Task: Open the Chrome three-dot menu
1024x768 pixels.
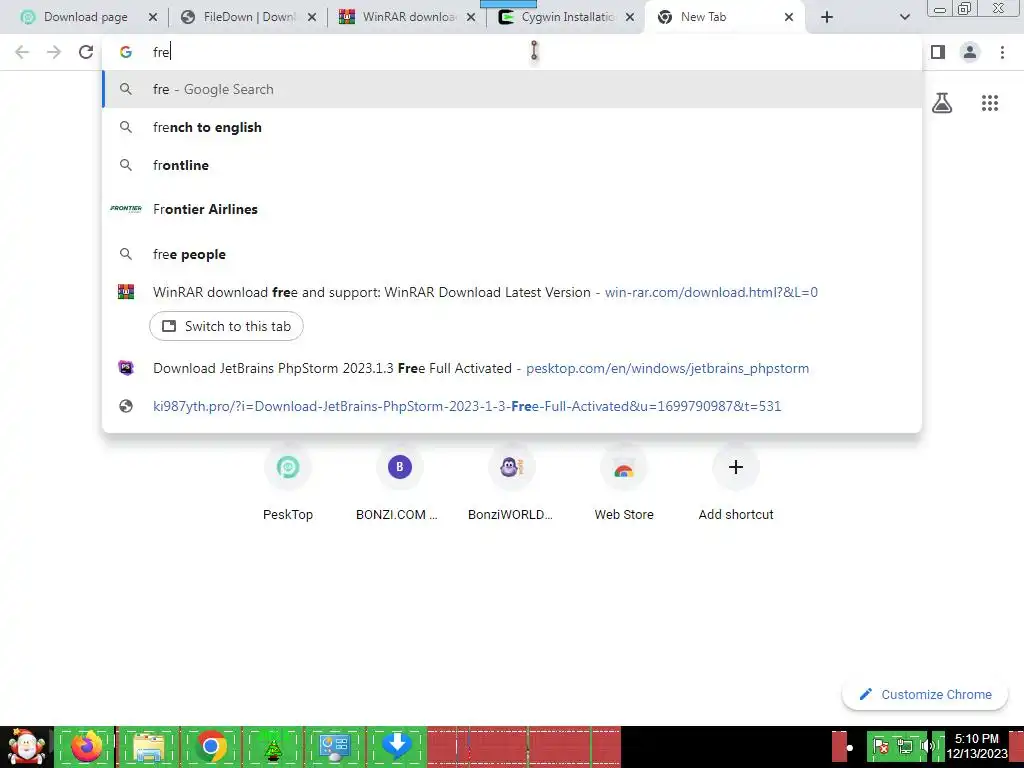Action: tap(1002, 52)
